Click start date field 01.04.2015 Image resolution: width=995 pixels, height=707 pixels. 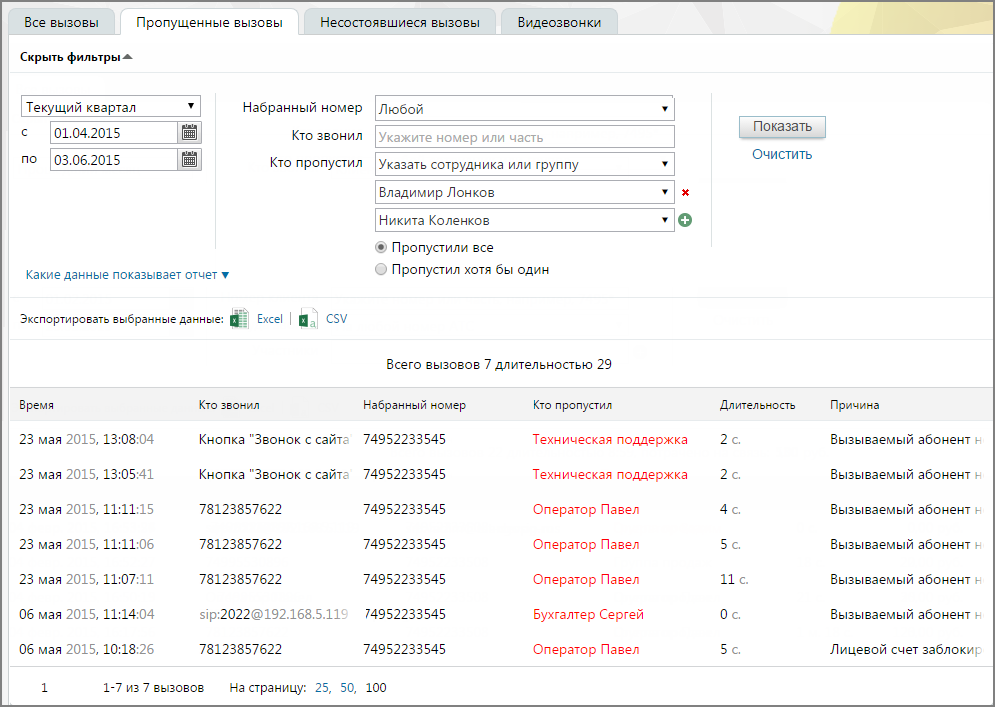pos(114,133)
